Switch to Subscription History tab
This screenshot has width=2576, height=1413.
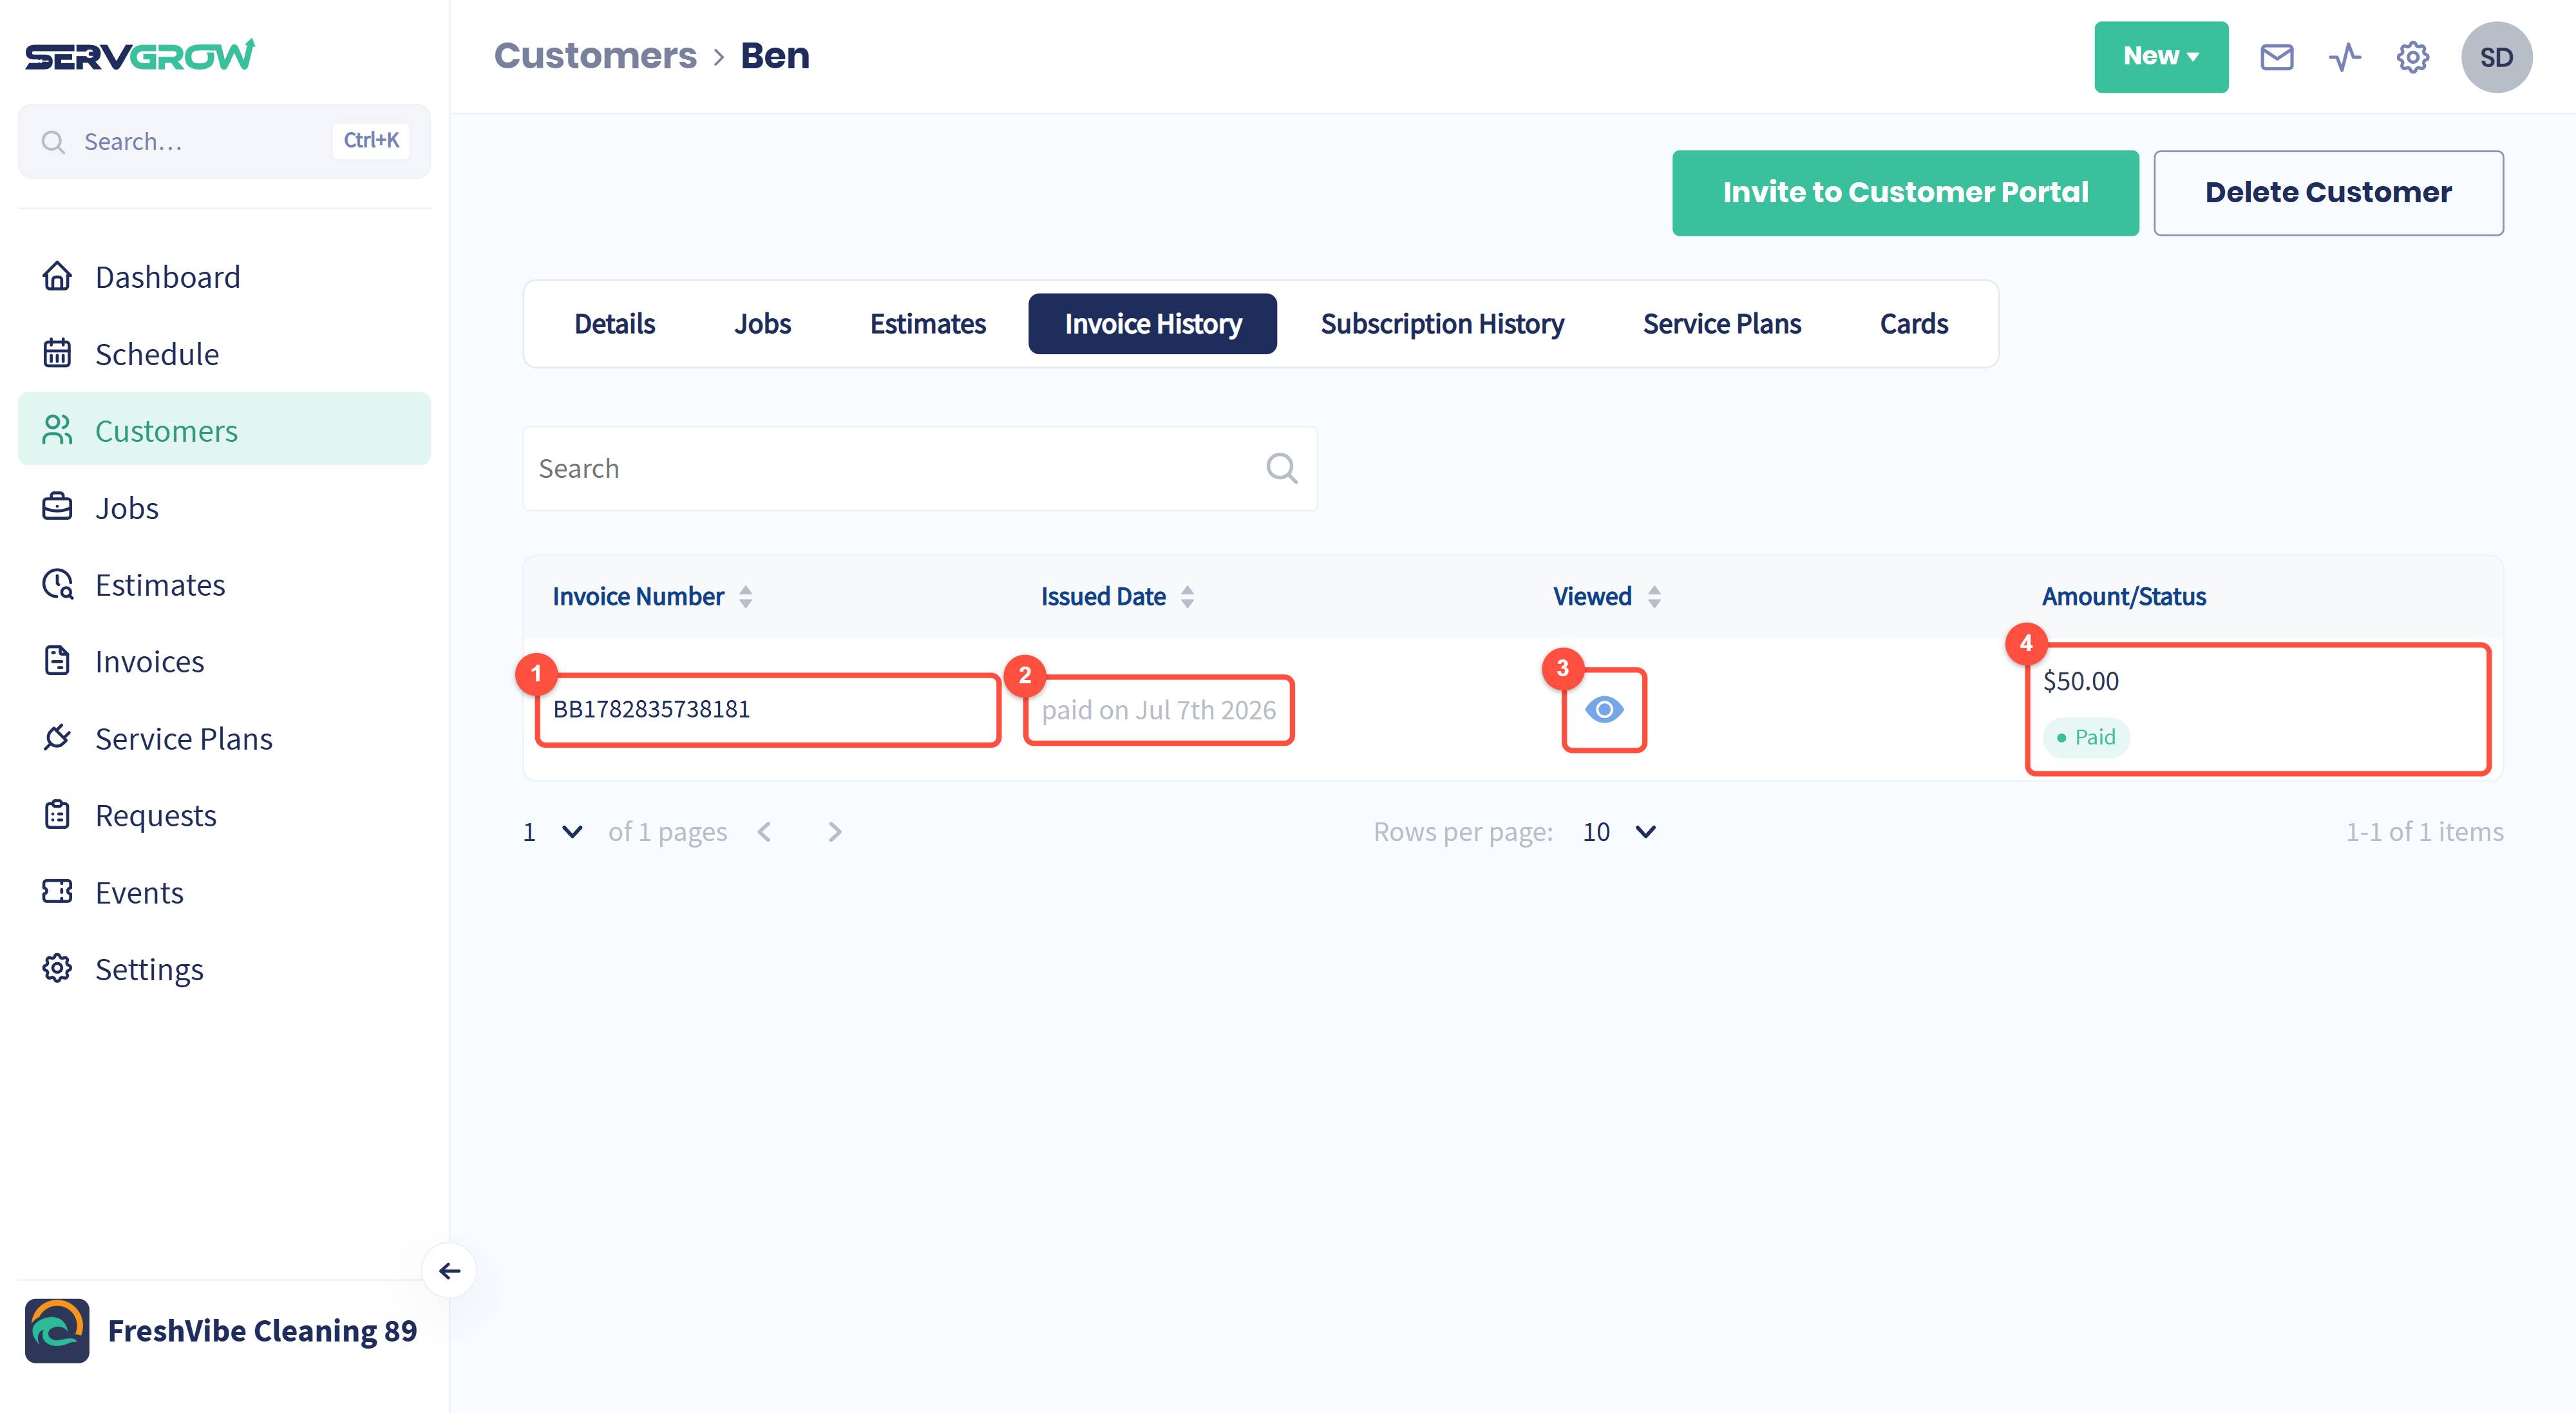click(1441, 323)
